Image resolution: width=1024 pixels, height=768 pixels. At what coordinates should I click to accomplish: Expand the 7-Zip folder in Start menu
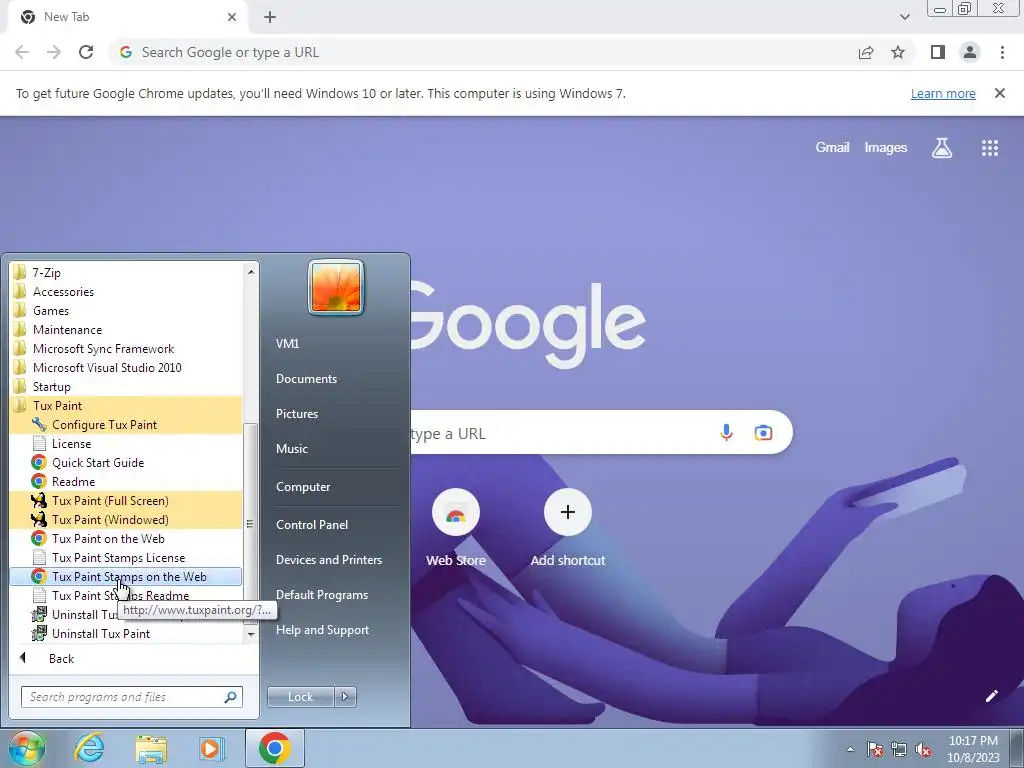(126, 272)
